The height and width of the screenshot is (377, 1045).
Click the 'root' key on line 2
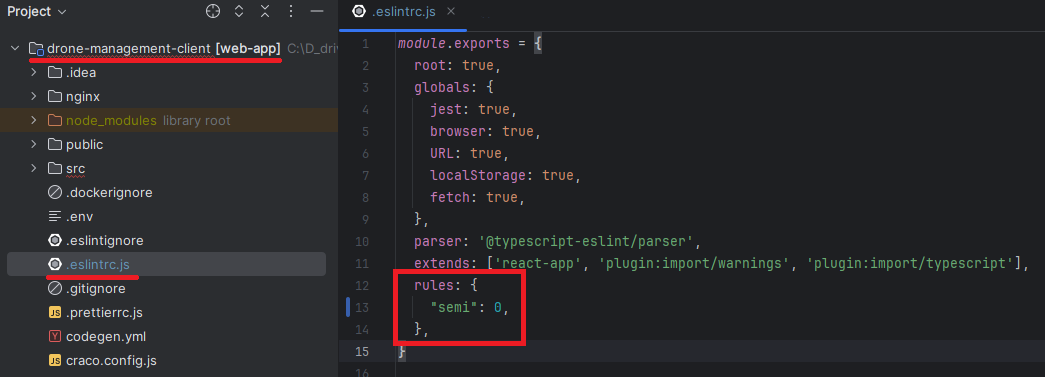(430, 66)
